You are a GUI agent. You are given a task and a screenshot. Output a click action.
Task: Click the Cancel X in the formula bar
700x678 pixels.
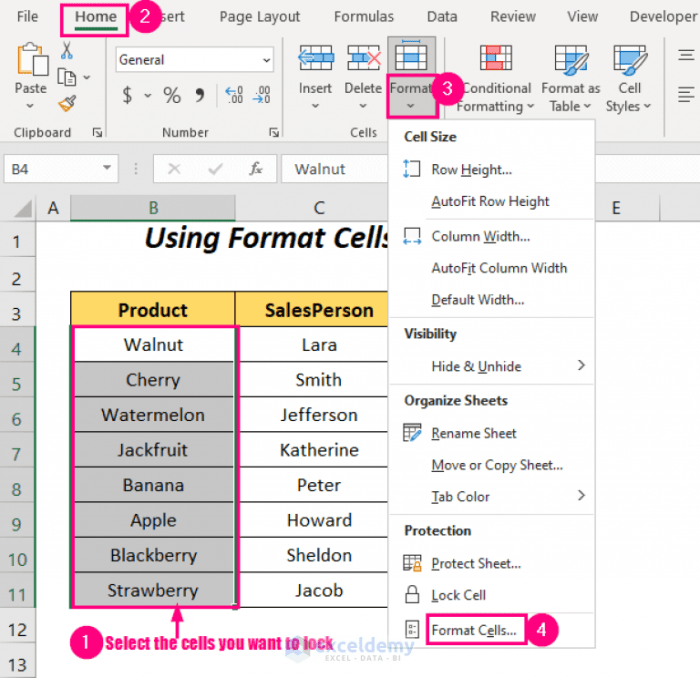point(174,169)
